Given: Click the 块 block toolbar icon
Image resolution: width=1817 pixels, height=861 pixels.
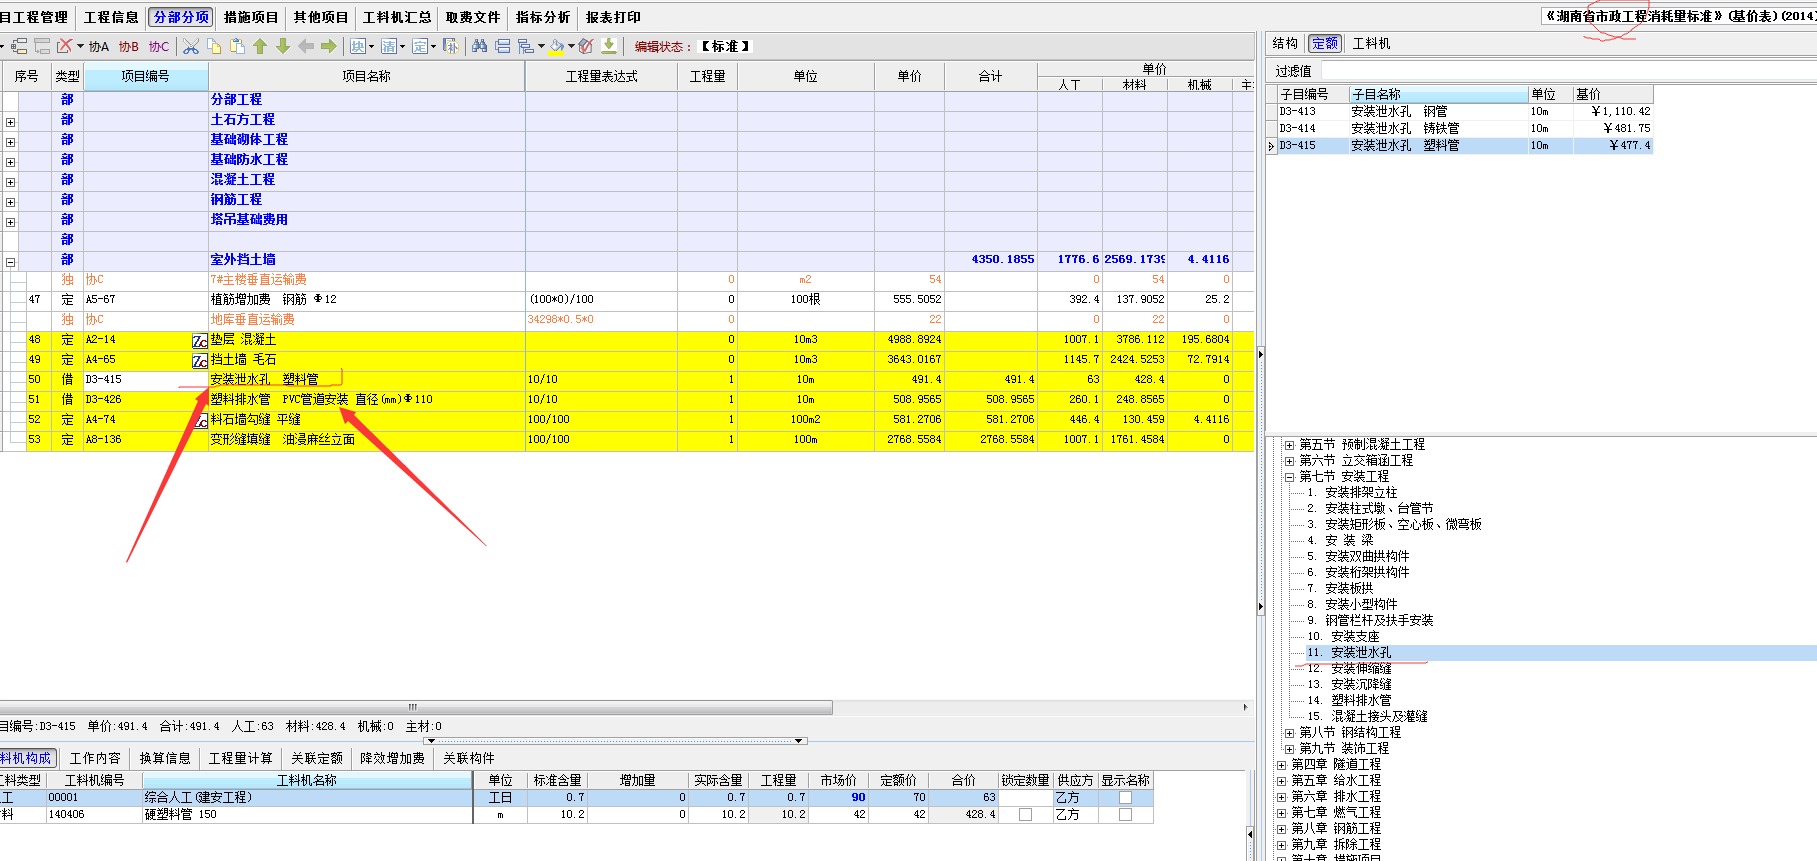Looking at the screenshot, I should coord(357,46).
